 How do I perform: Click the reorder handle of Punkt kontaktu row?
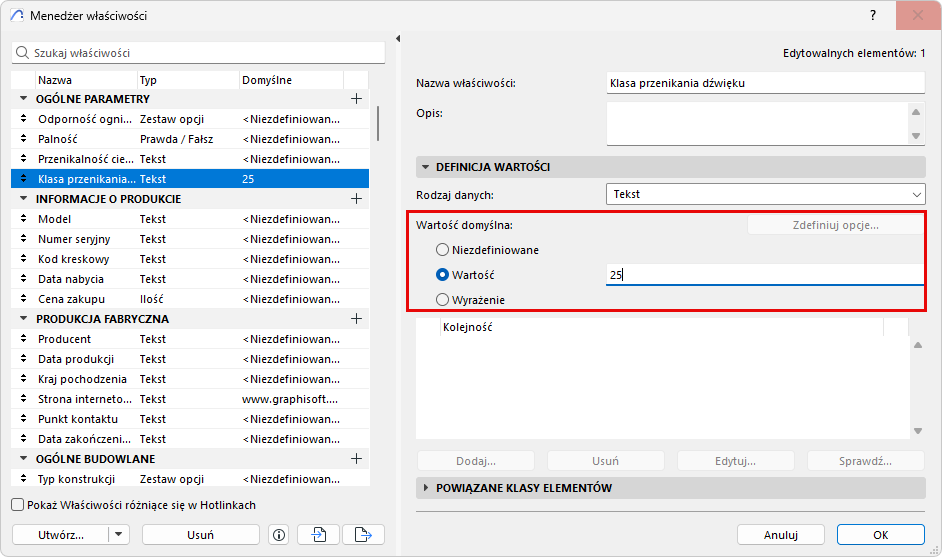[23, 419]
